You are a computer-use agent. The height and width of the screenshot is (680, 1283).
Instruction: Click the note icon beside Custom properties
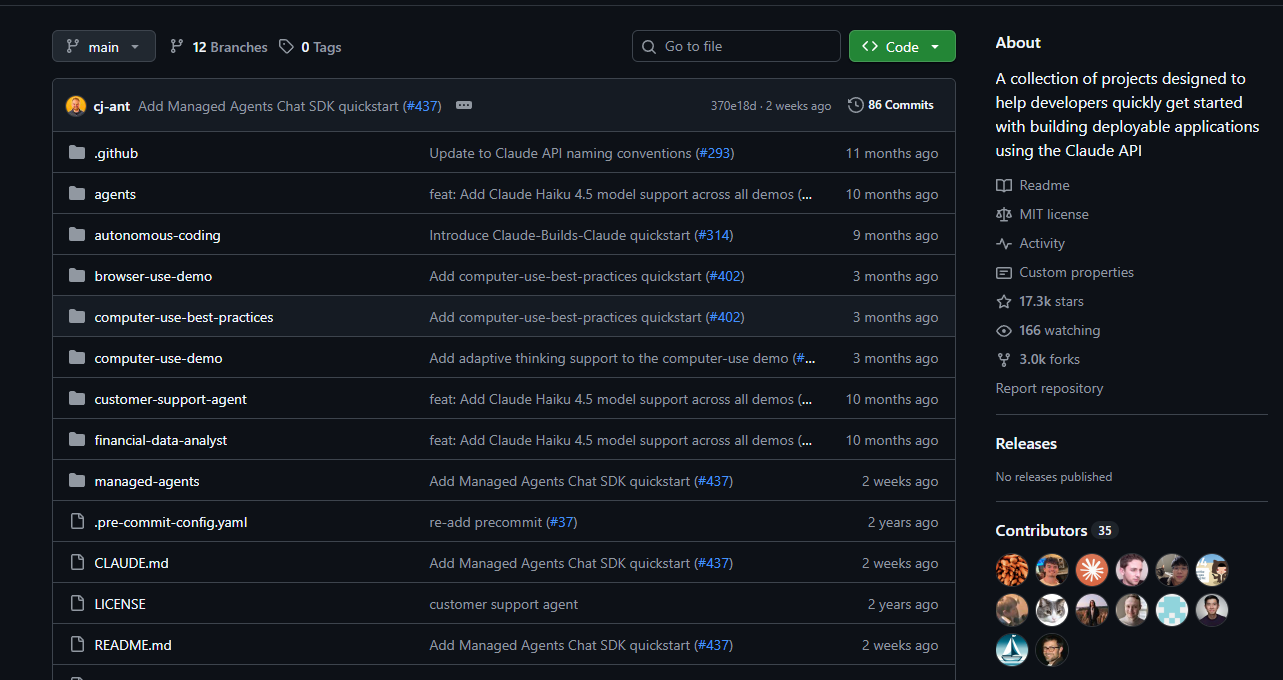click(x=1004, y=272)
